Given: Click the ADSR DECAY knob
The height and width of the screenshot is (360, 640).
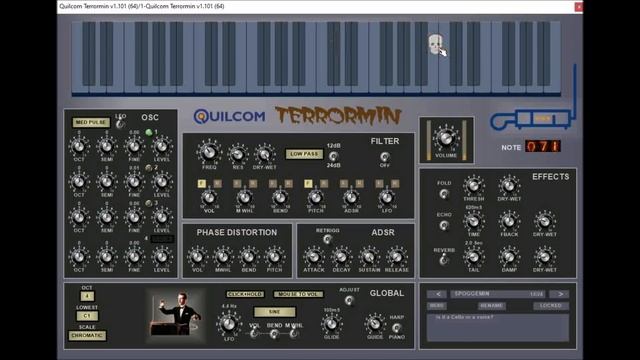Looking at the screenshot, I should tap(341, 257).
